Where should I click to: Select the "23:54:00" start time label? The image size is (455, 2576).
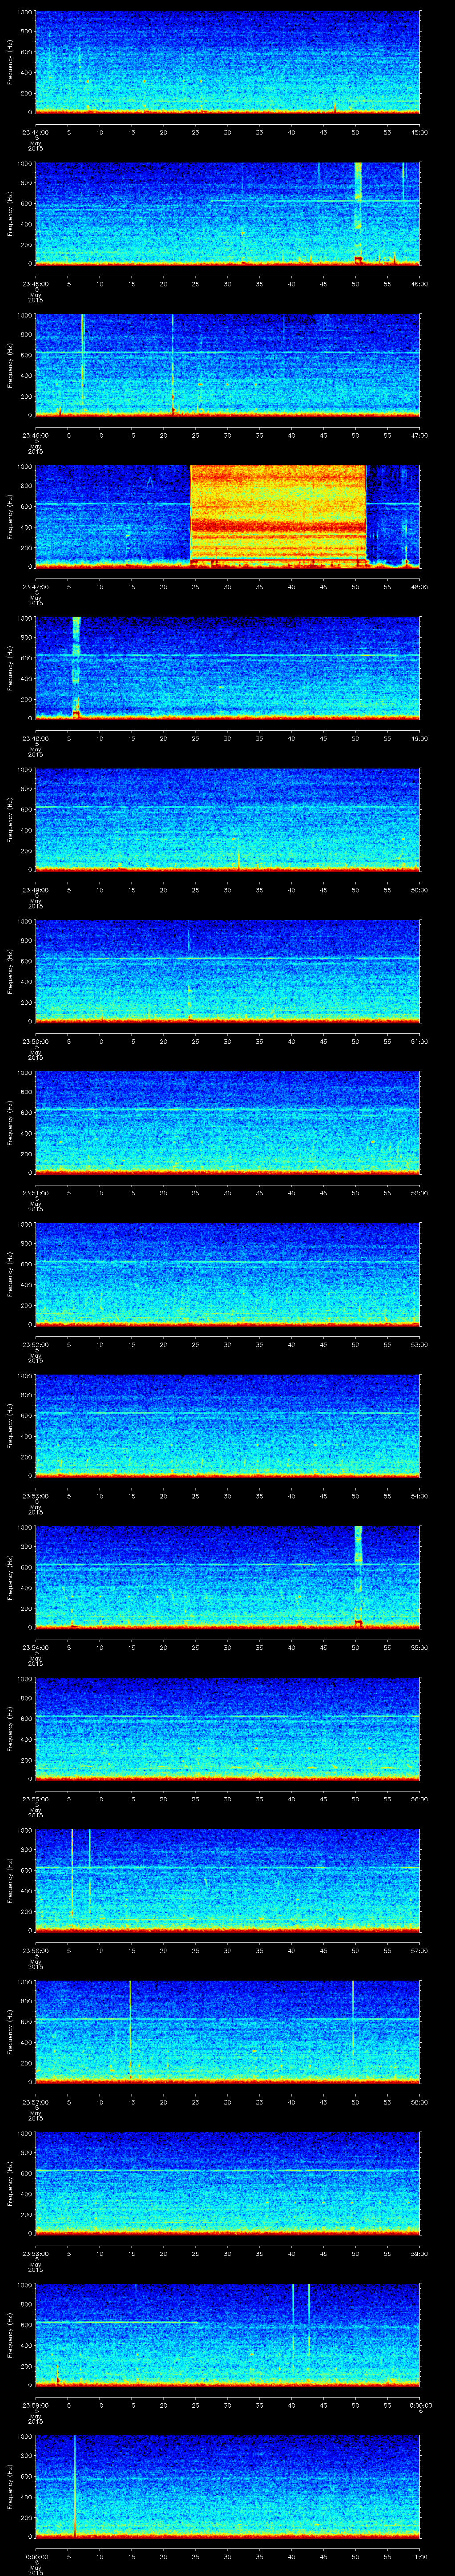pyautogui.click(x=35, y=1647)
